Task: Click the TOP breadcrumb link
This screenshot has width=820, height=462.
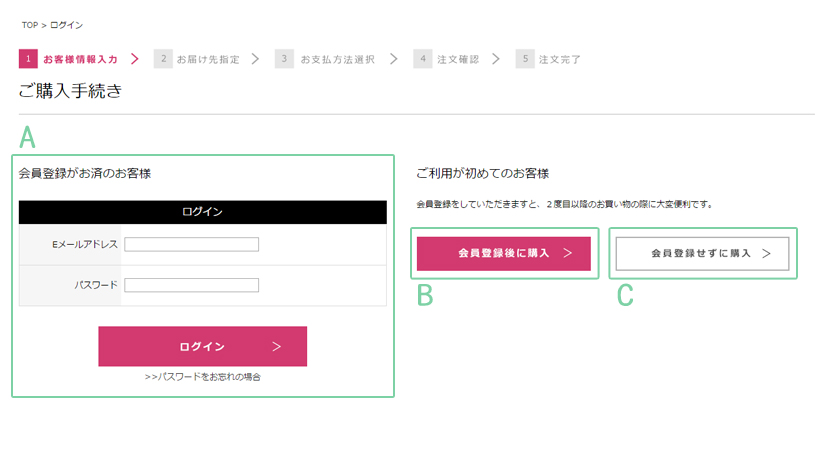Action: coord(30,24)
